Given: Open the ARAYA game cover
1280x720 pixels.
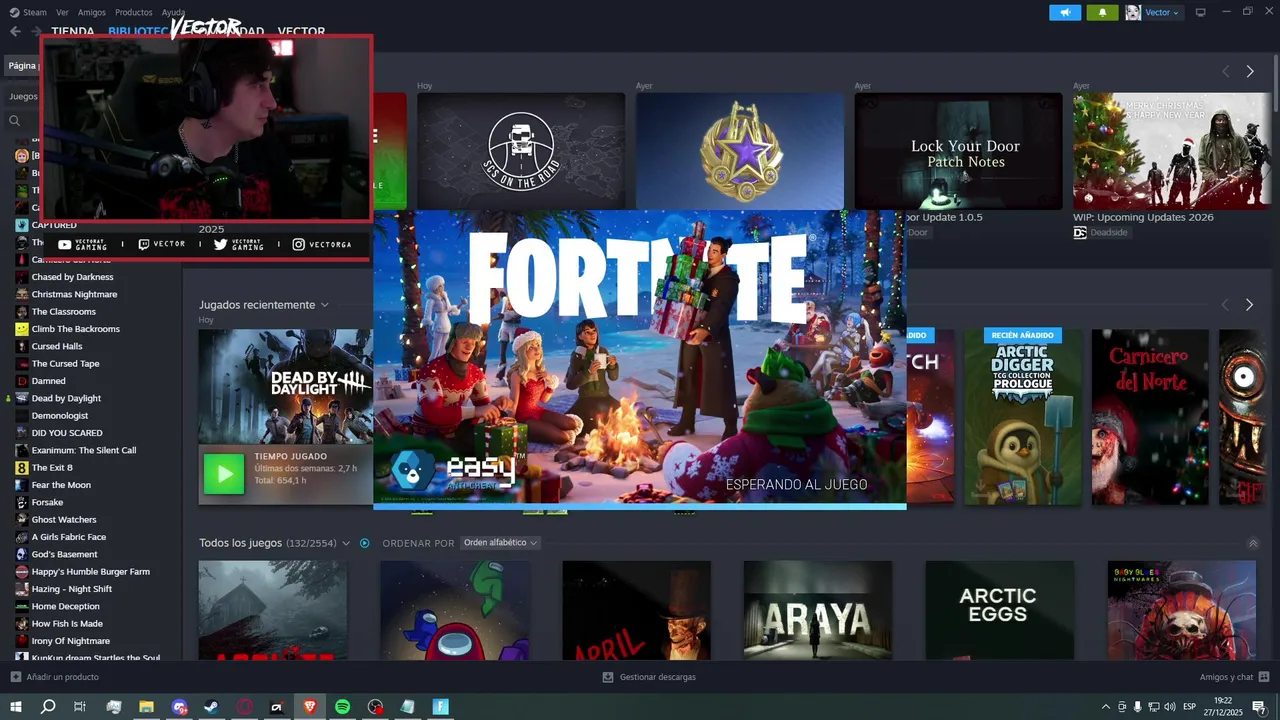Looking at the screenshot, I should (x=818, y=610).
